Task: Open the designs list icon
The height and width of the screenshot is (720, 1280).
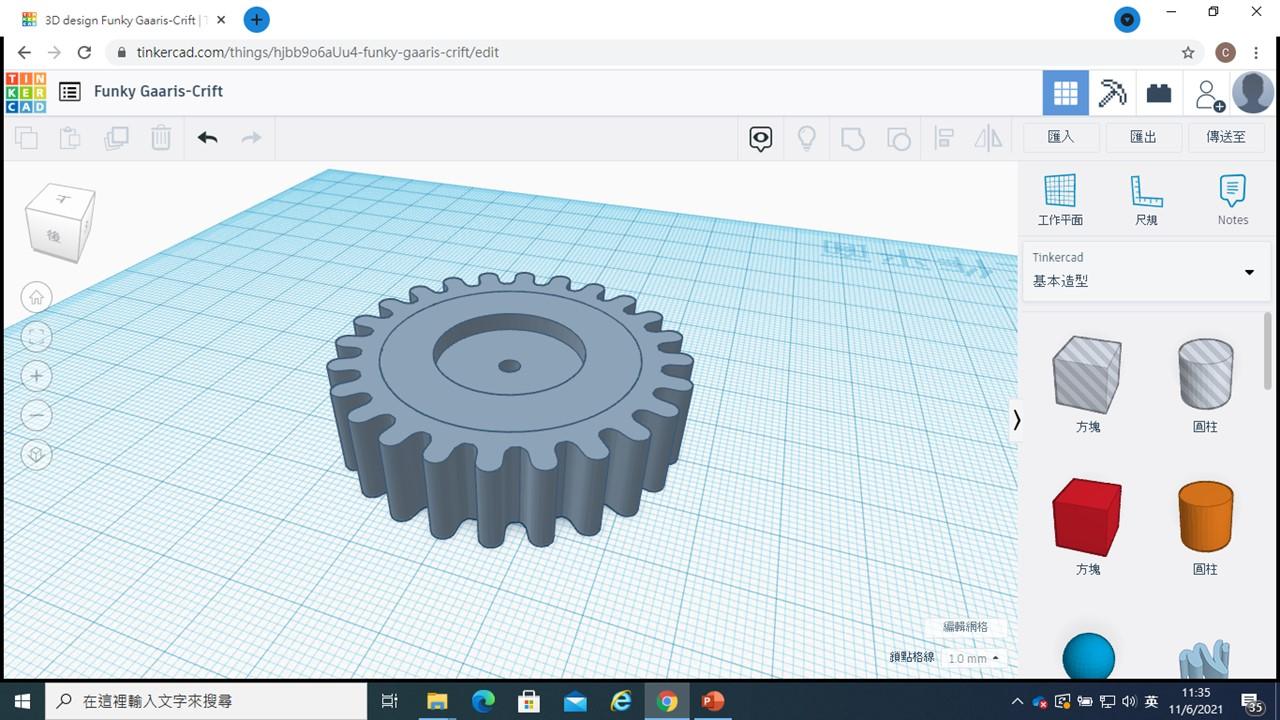Action: pyautogui.click(x=69, y=92)
